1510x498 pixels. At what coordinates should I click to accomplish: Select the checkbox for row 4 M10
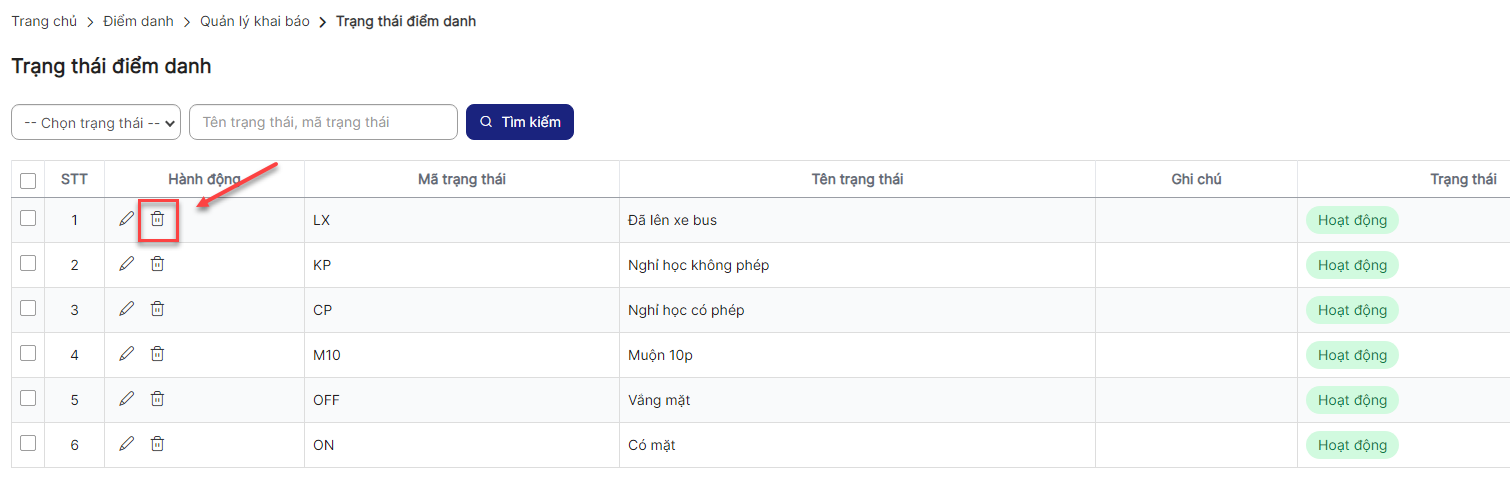pos(28,353)
